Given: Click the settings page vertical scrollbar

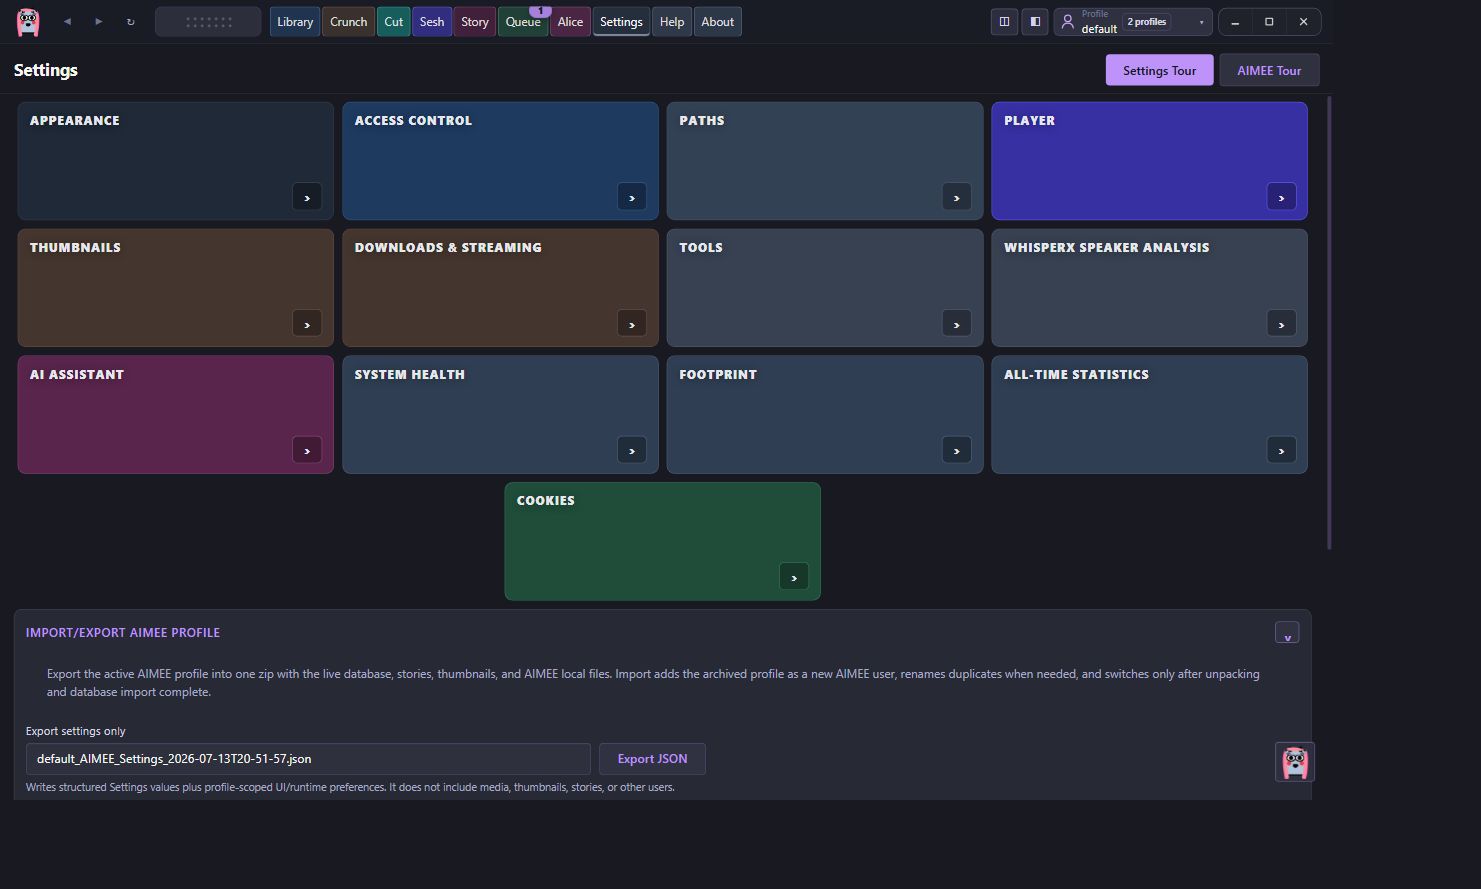Looking at the screenshot, I should (1329, 322).
